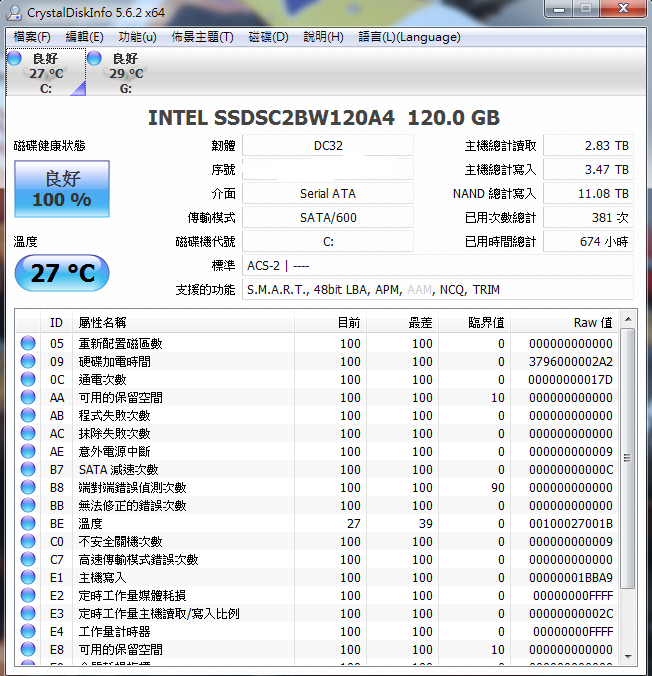Click the status orb for ID 0C row
Screen dimensions: 652x676
(x=28, y=379)
